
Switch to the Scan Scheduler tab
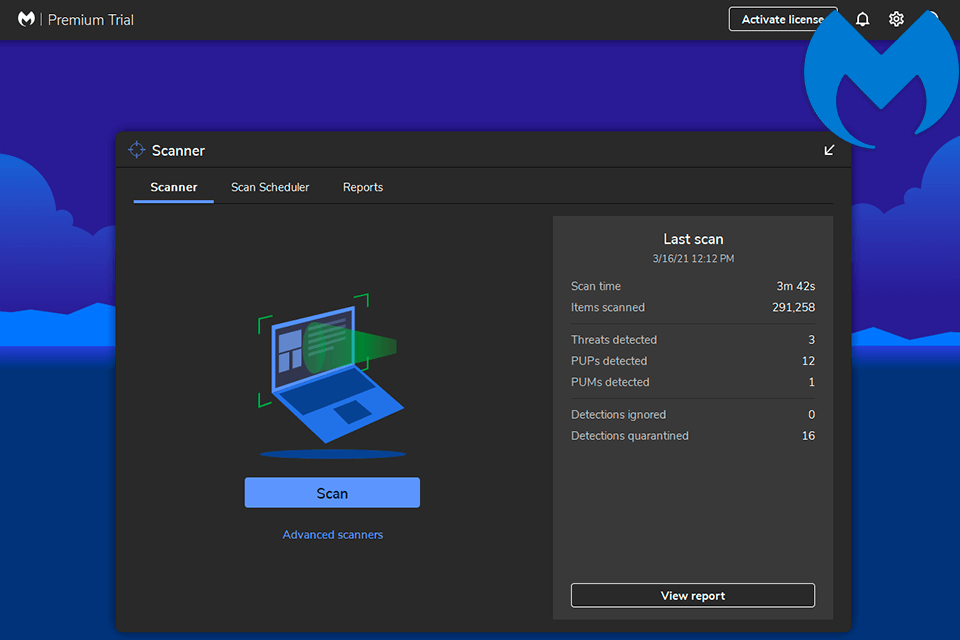point(270,187)
